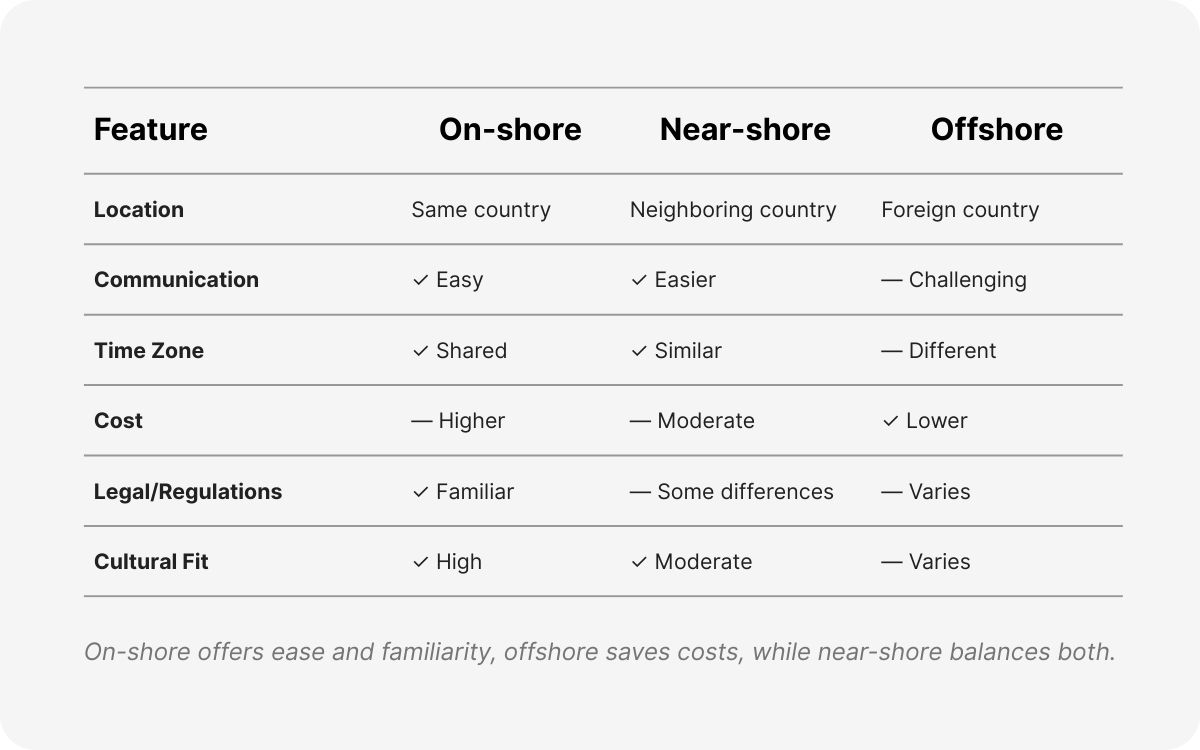This screenshot has width=1200, height=750.
Task: Click the italic caption below the table
Action: (599, 652)
